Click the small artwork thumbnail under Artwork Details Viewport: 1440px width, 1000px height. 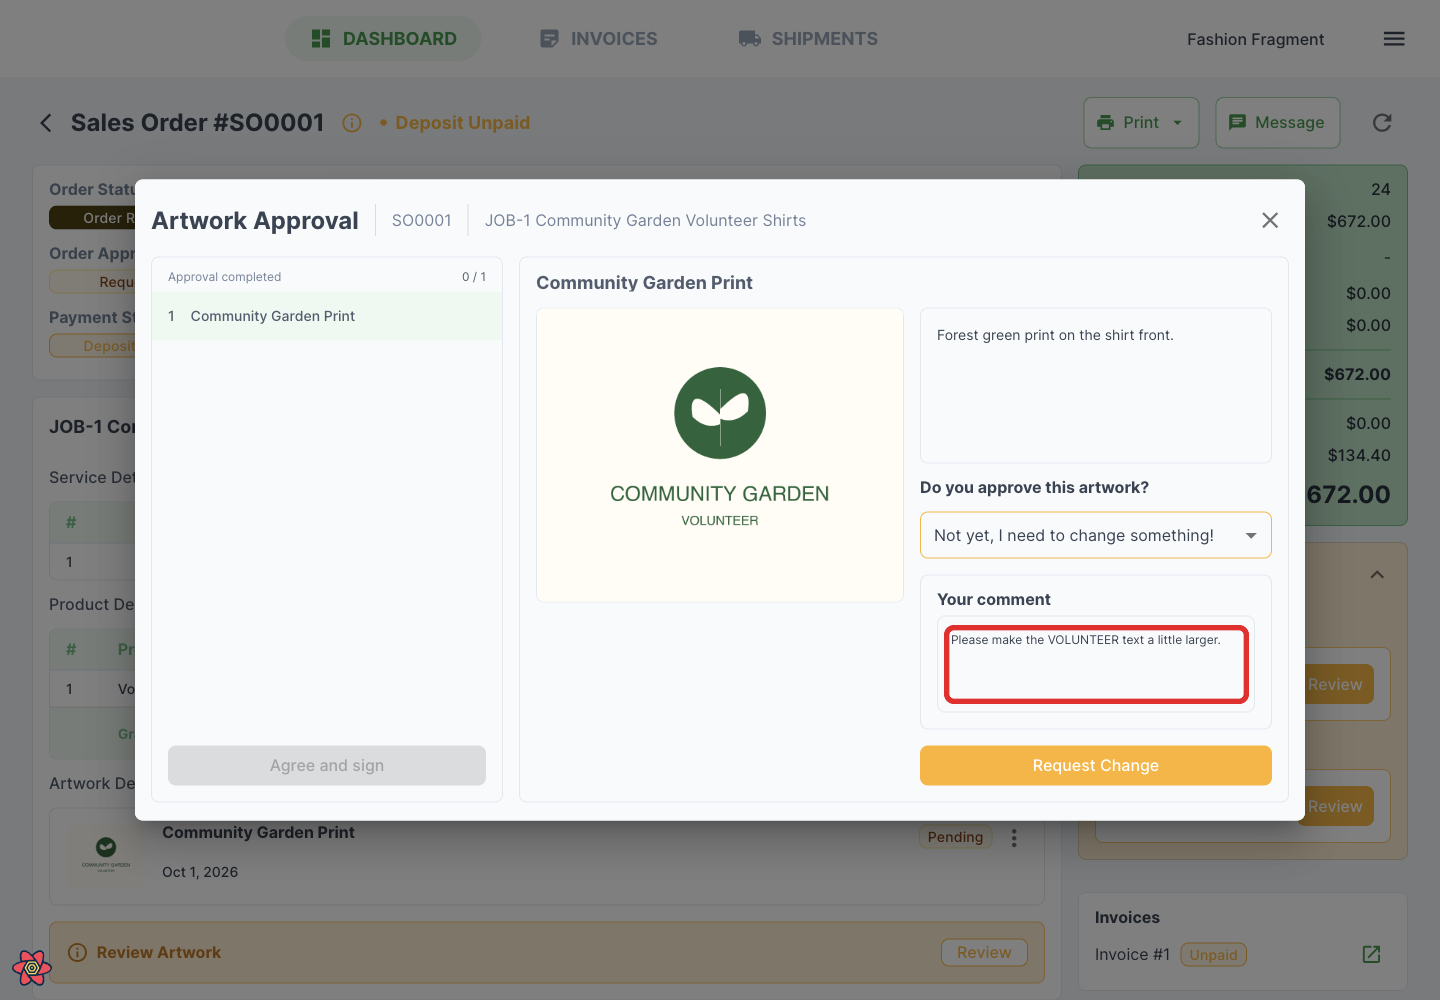[106, 855]
